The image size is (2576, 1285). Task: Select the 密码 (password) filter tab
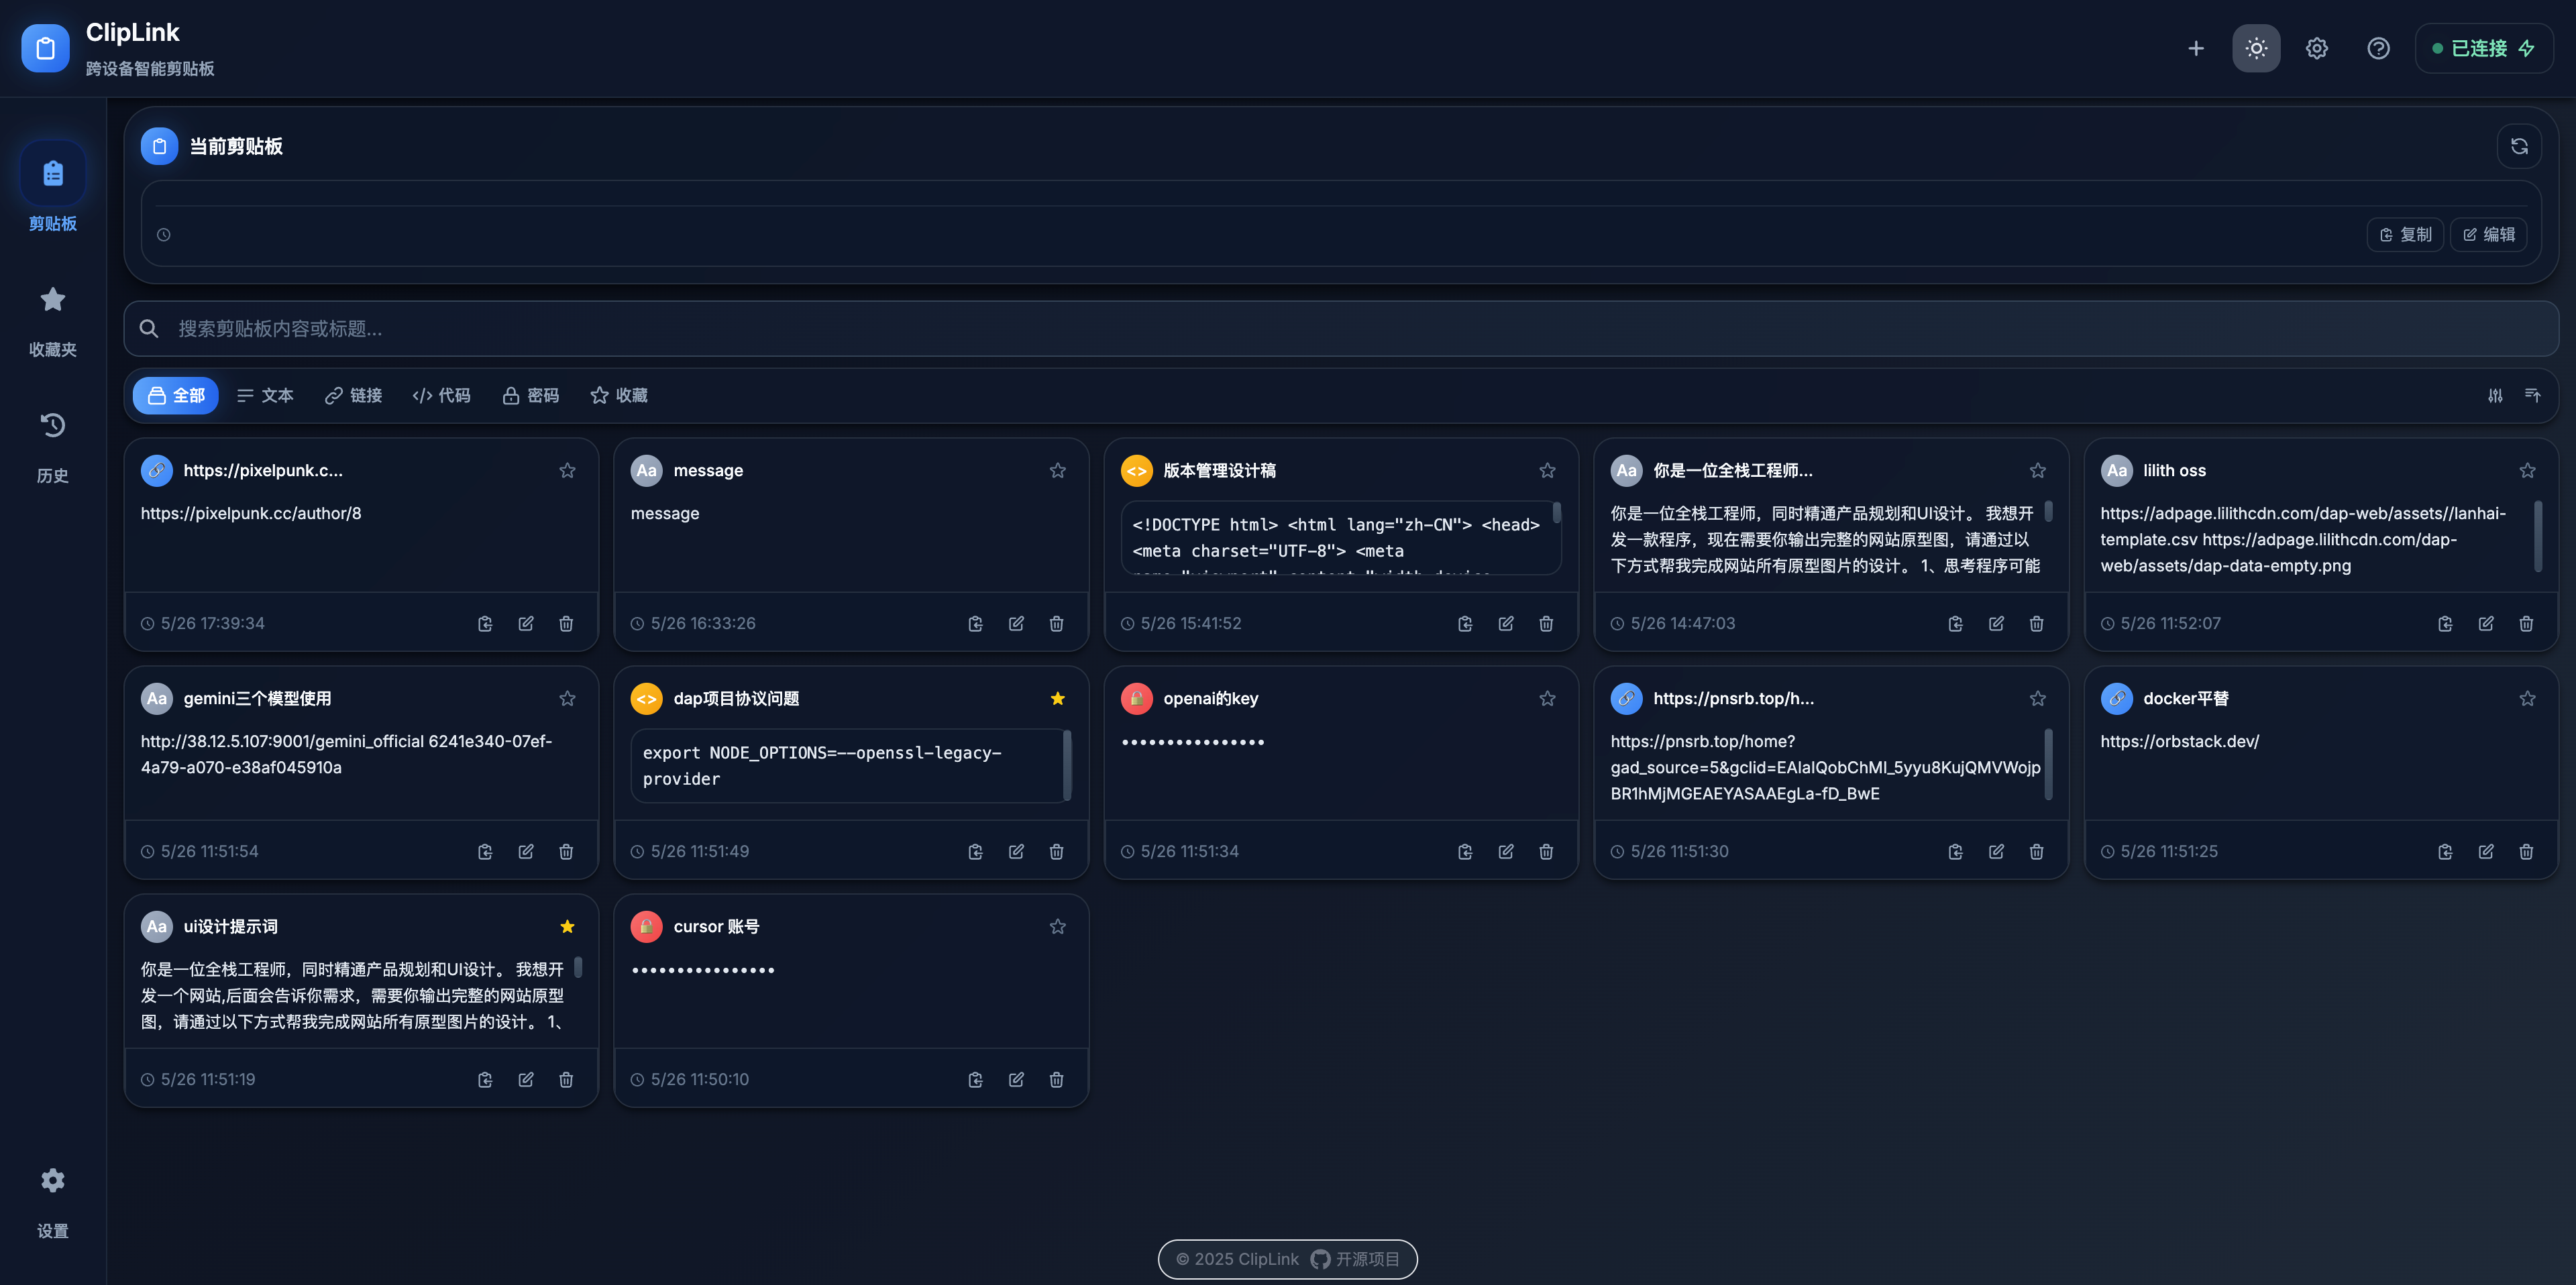click(530, 395)
